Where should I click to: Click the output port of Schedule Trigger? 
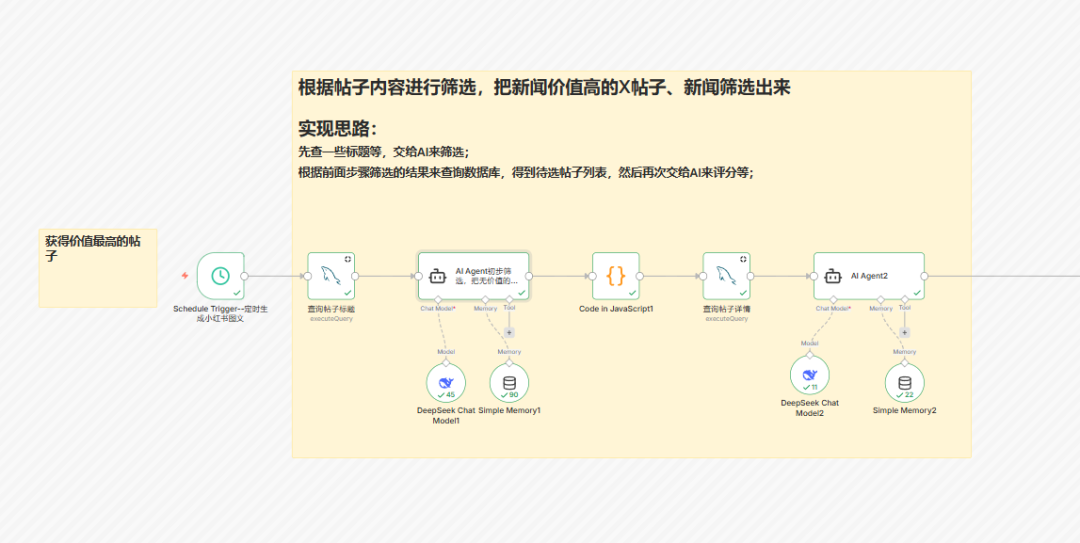pos(245,276)
